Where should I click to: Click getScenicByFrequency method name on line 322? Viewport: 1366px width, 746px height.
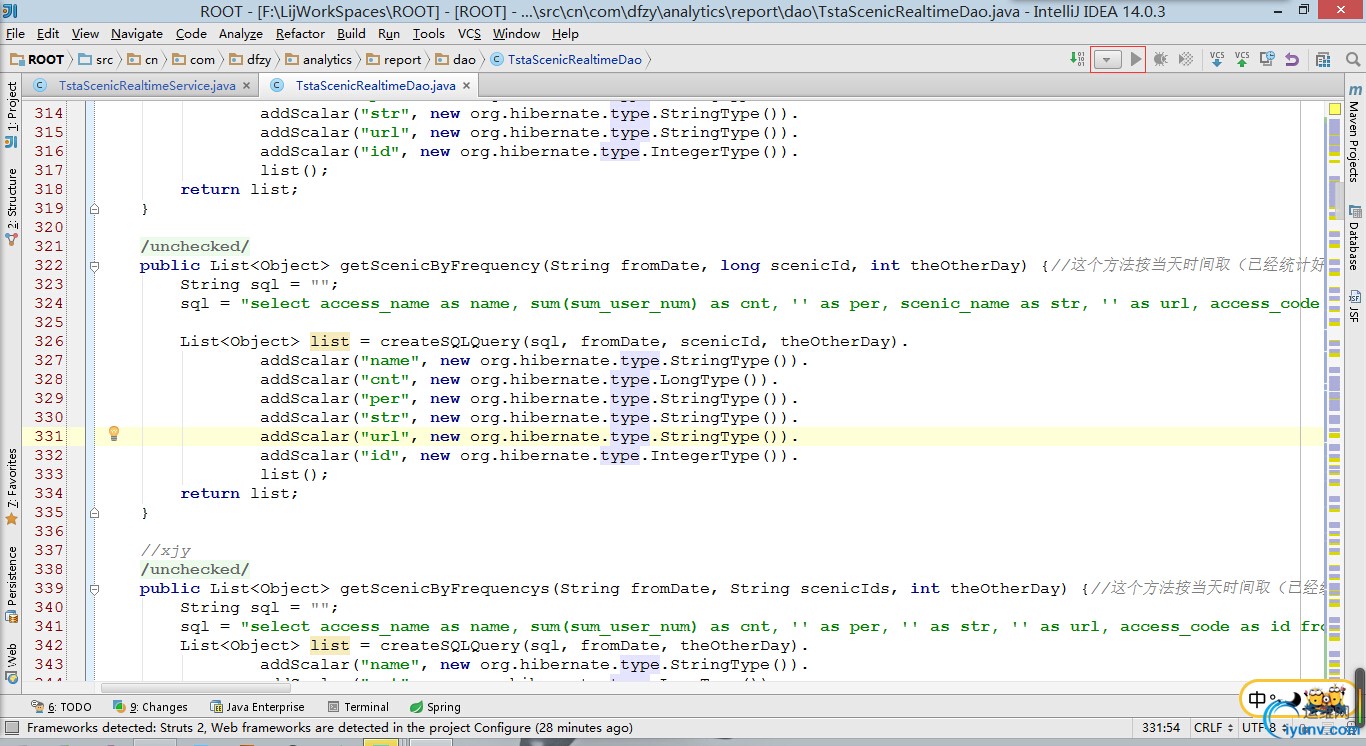[x=440, y=265]
